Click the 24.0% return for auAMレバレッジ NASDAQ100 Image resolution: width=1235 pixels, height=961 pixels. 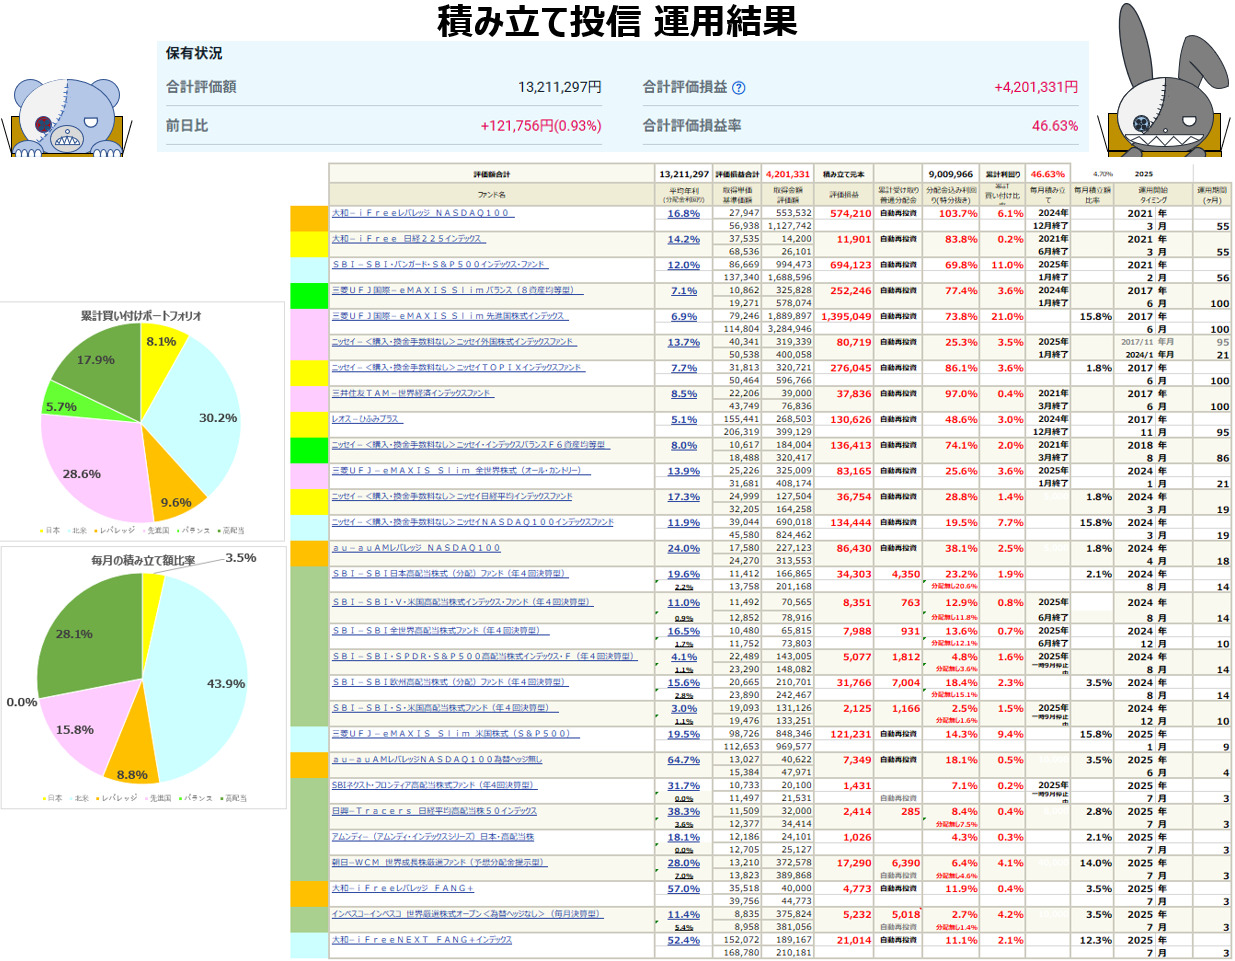(683, 549)
